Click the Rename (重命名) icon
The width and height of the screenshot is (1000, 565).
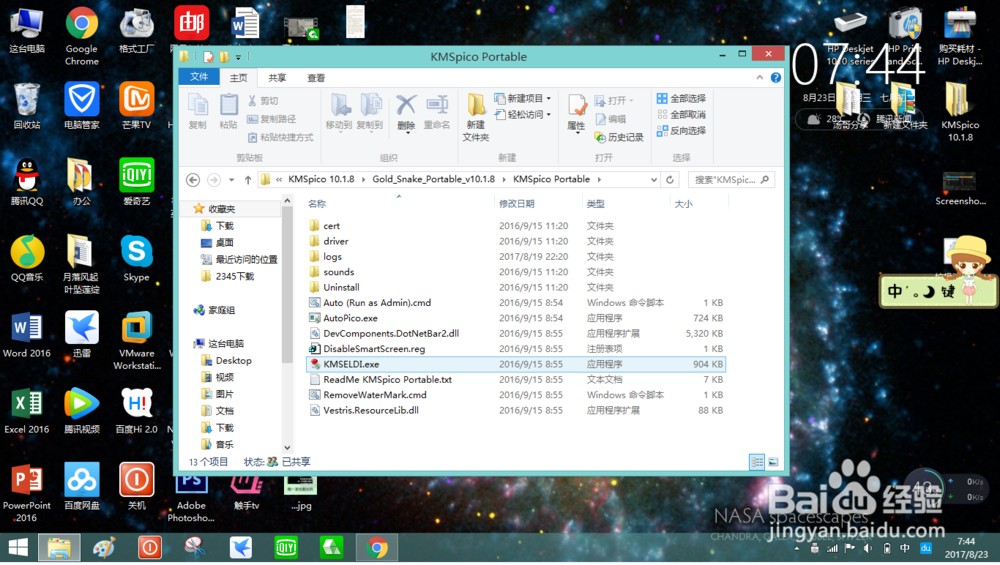point(437,105)
